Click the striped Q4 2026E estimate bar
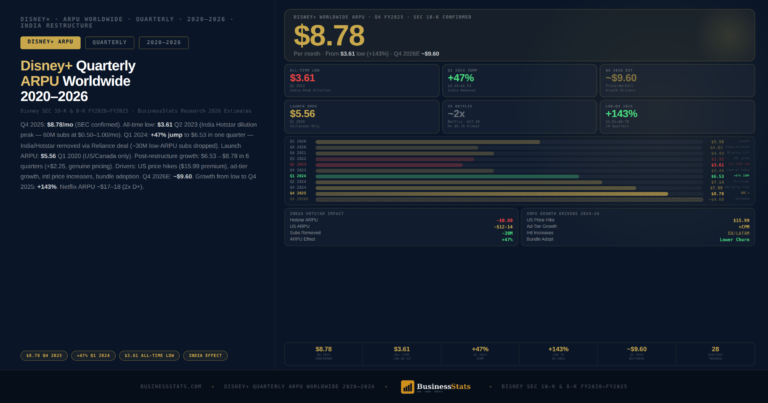This screenshot has width=768, height=403. click(509, 200)
